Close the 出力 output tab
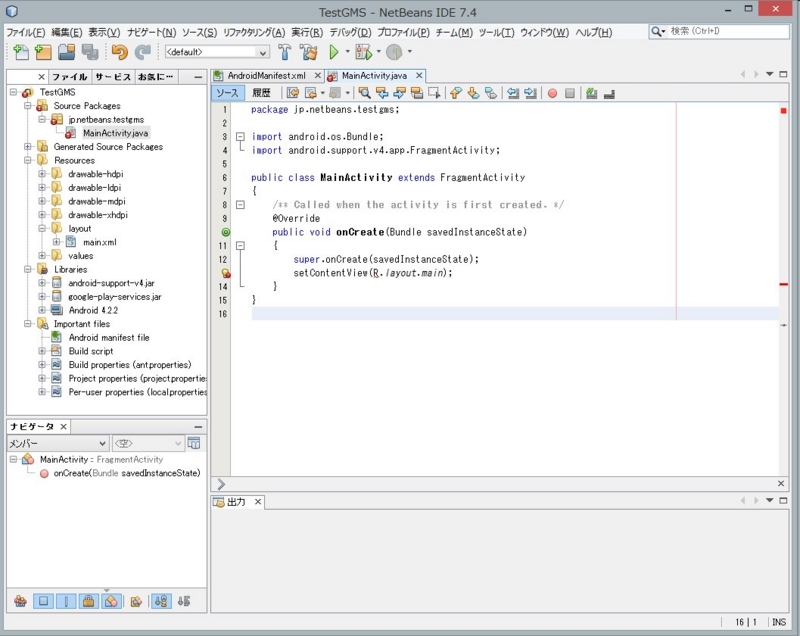The width and height of the screenshot is (800, 636). (x=258, y=502)
